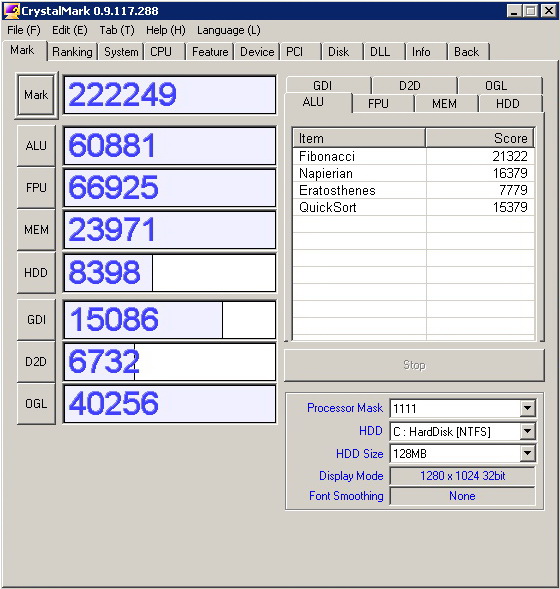Click the HDD score bar 8398
This screenshot has height=589, width=560.
pos(170,273)
